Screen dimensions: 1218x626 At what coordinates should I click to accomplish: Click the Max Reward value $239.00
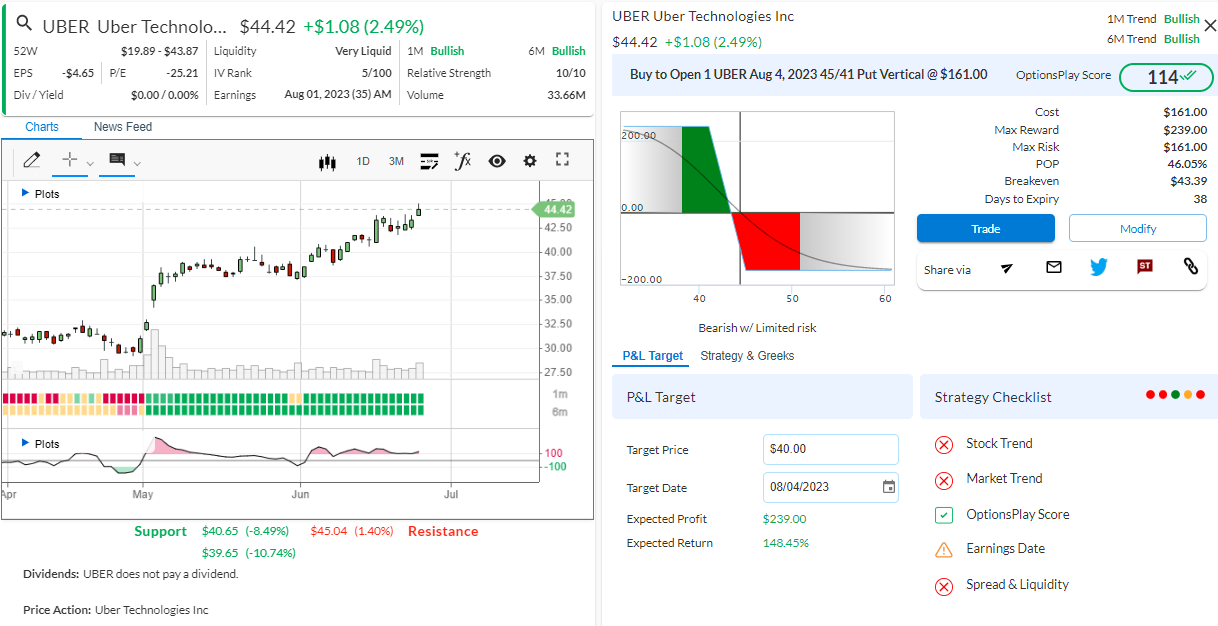(1185, 130)
